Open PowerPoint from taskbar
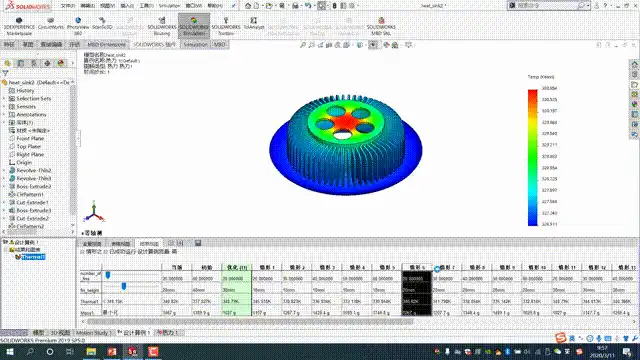640x360 pixels. point(112,351)
